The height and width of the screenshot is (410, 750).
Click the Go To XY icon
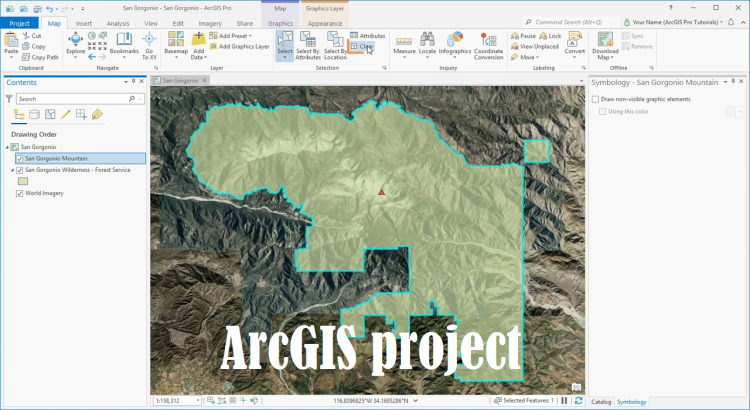149,39
